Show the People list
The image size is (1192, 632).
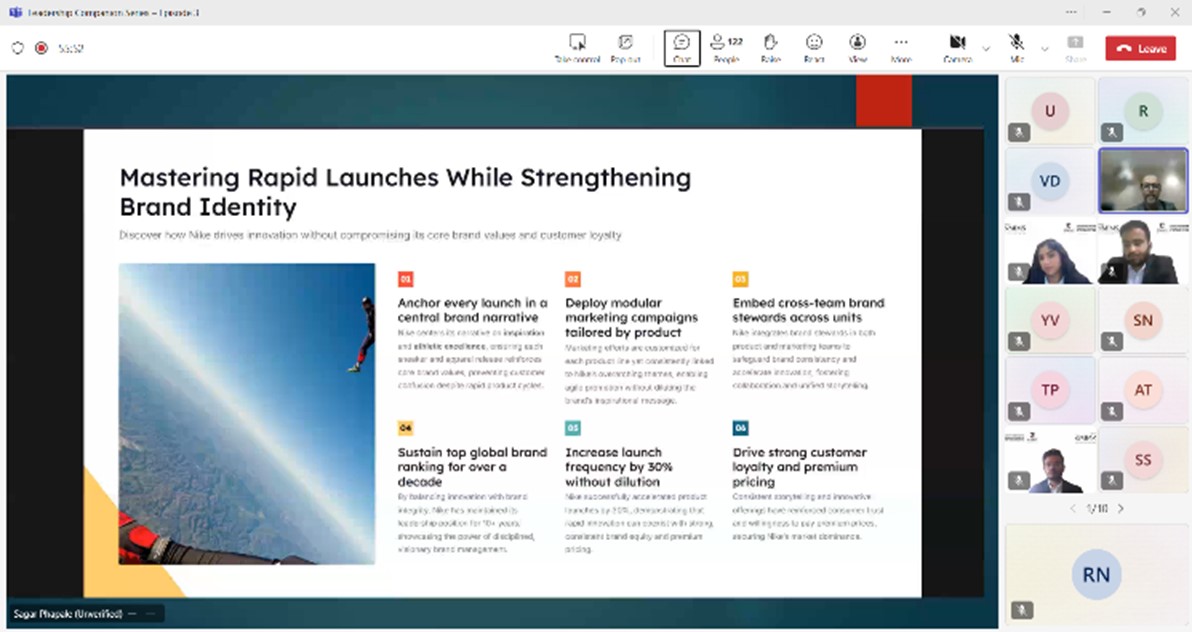[726, 49]
